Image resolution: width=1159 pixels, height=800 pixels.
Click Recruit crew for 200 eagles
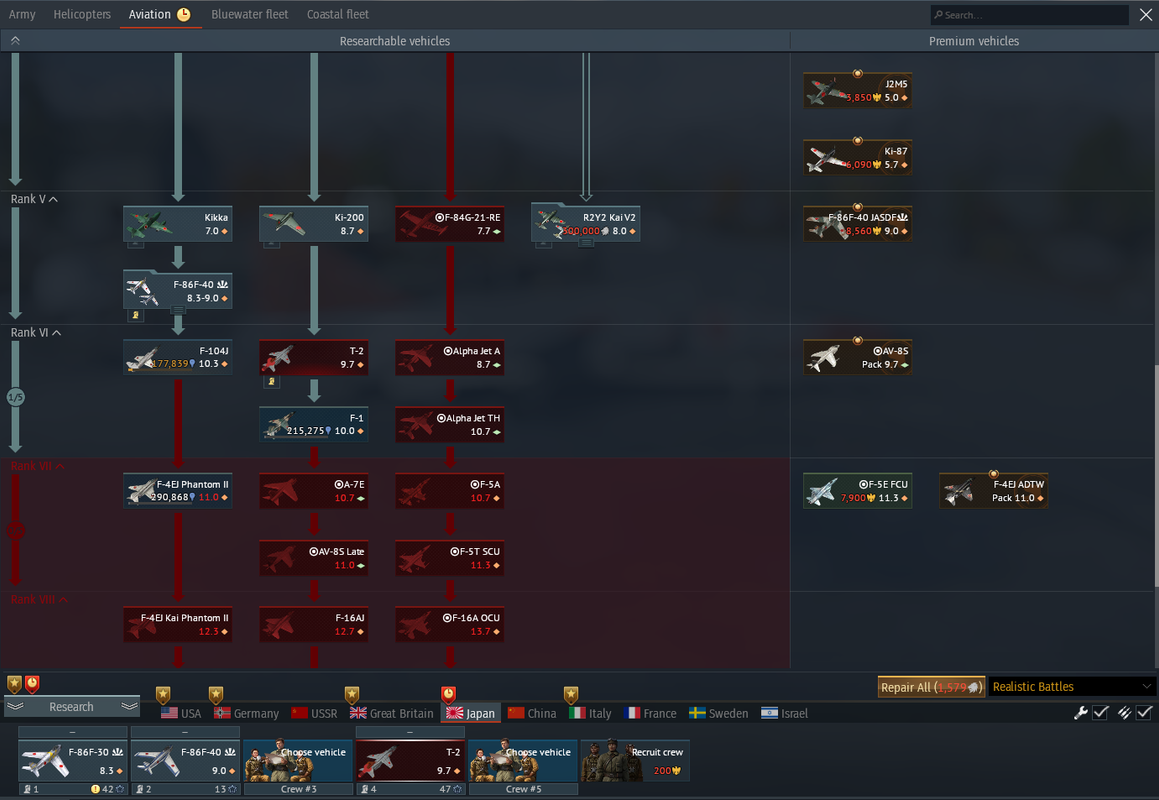[x=635, y=761]
